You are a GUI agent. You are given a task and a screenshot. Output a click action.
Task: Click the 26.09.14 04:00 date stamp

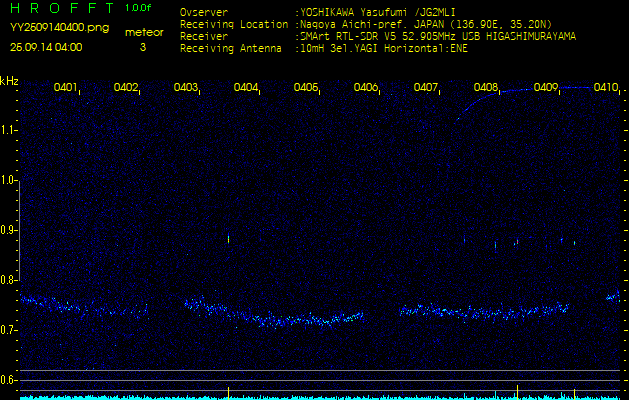[x=46, y=47]
